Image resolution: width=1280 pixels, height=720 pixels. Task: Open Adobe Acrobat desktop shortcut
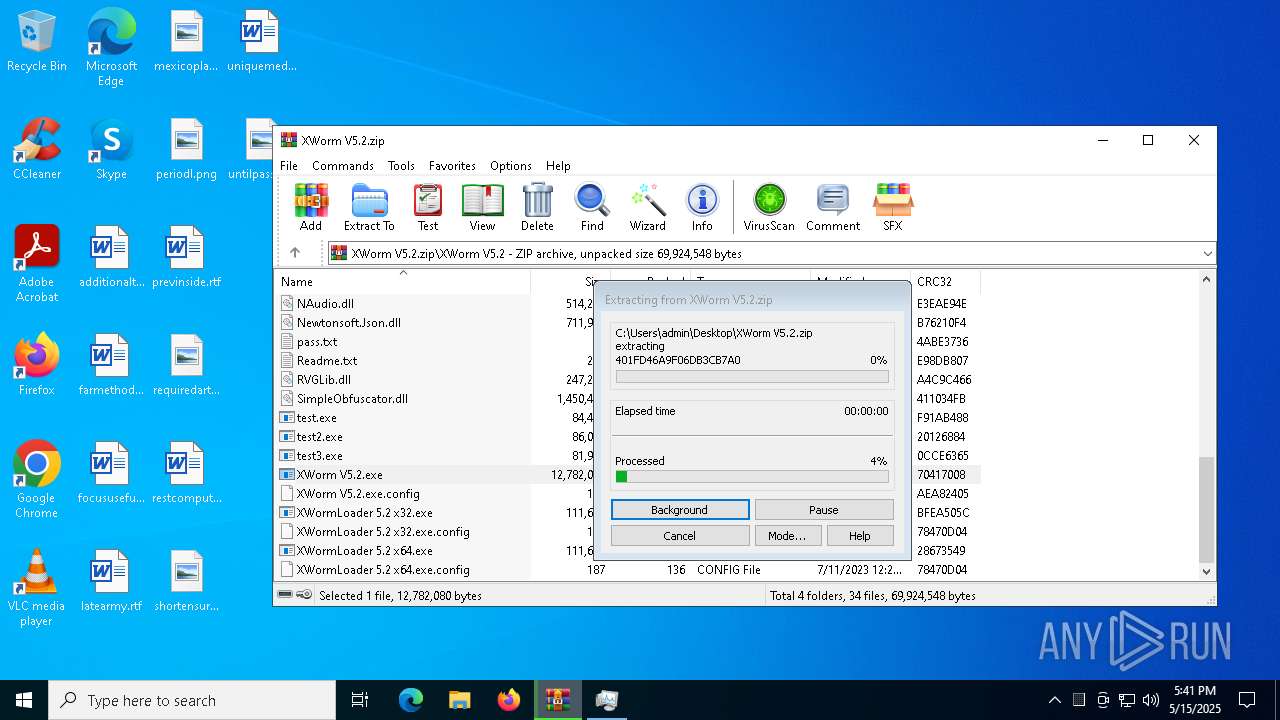tap(37, 264)
